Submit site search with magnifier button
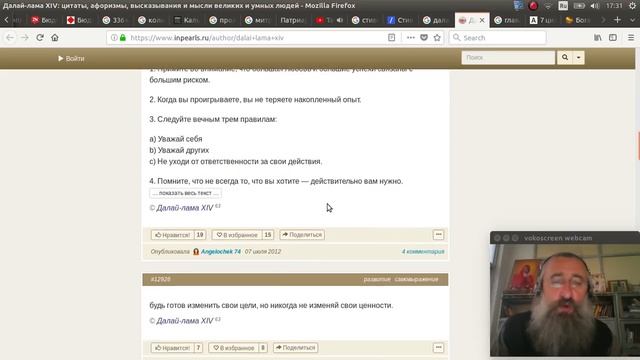The width and height of the screenshot is (640, 360). 565,58
